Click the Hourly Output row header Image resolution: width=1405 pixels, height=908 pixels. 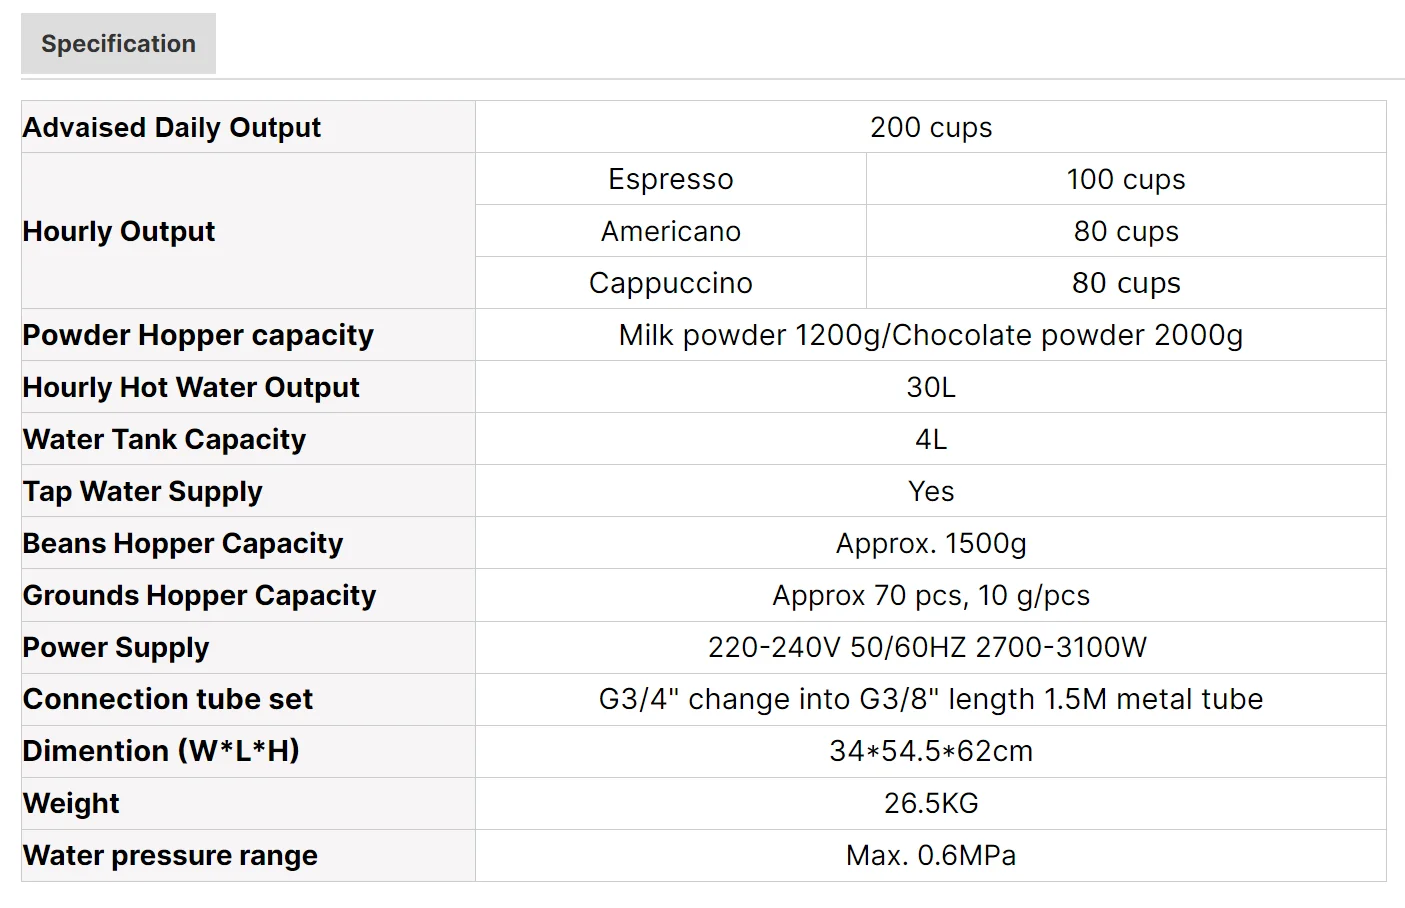pyautogui.click(x=119, y=232)
